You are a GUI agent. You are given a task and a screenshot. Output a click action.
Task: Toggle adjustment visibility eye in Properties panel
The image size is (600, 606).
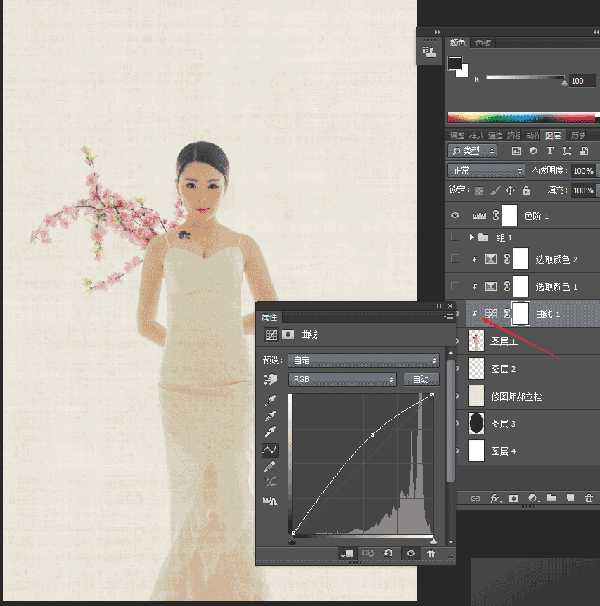point(411,553)
